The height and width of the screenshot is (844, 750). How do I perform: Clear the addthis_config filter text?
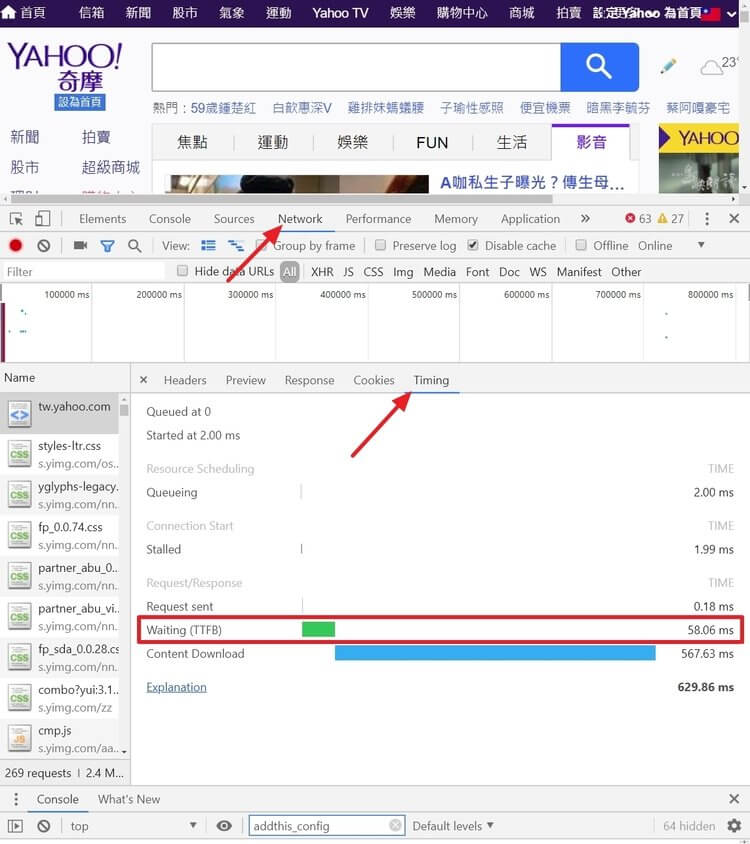[x=395, y=825]
